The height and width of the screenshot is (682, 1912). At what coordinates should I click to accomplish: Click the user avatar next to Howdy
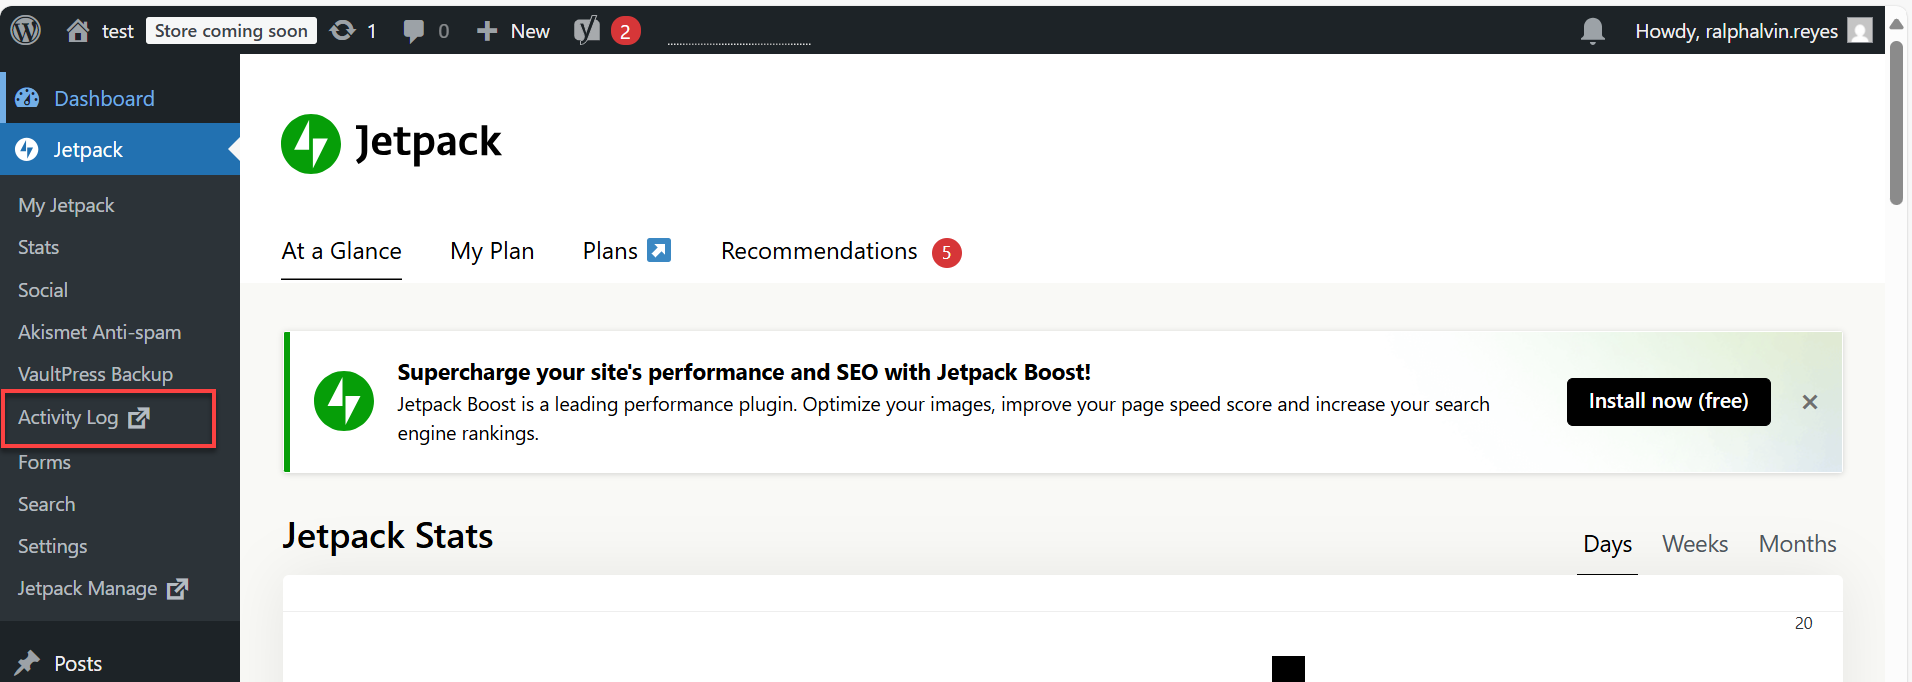coord(1859,31)
